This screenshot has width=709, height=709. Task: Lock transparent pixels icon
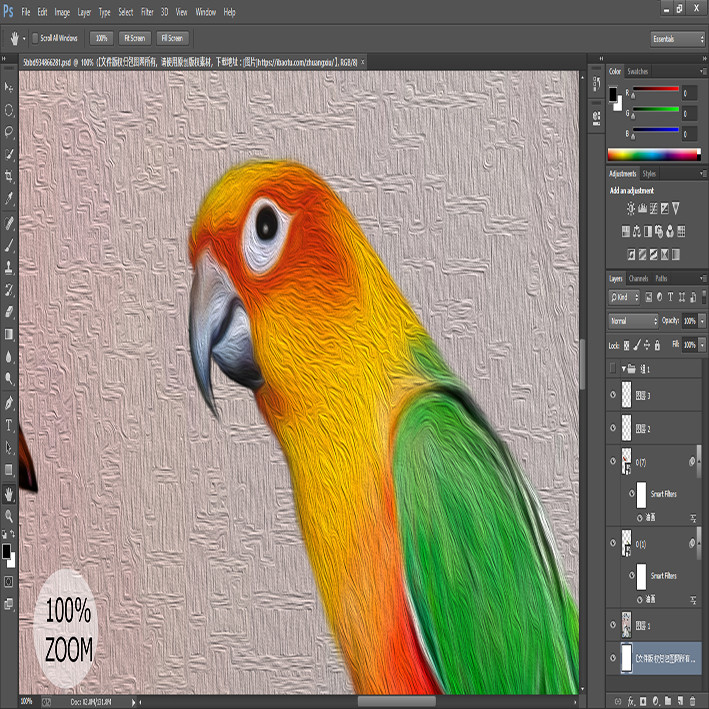[x=626, y=345]
